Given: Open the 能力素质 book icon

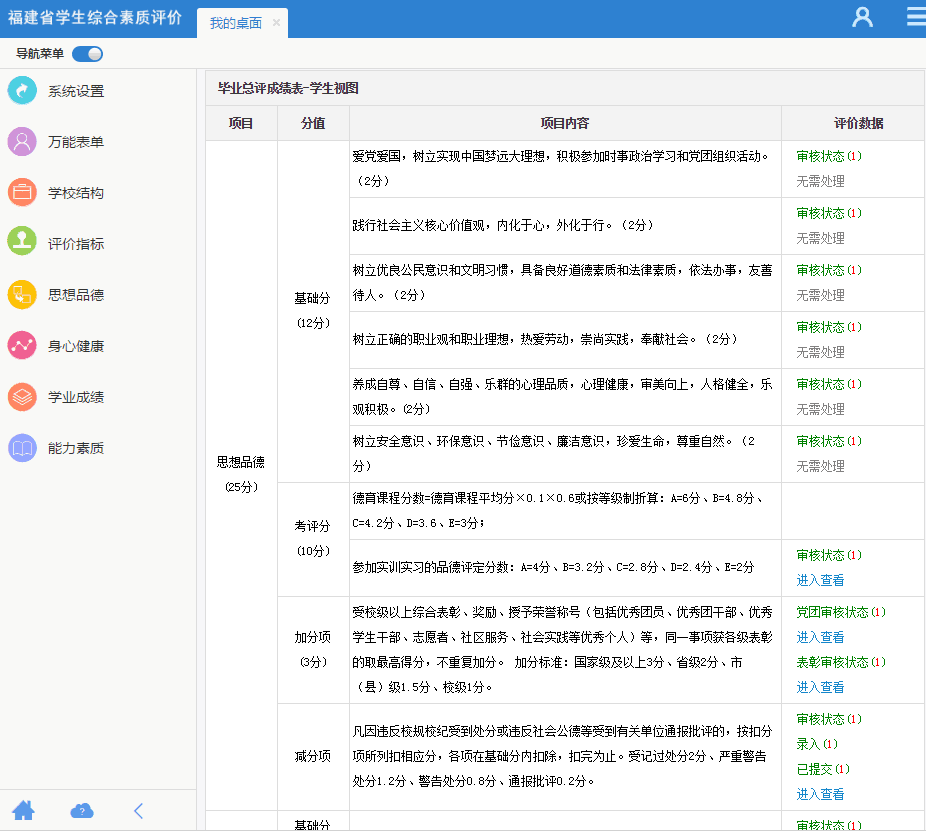Looking at the screenshot, I should 22,448.
